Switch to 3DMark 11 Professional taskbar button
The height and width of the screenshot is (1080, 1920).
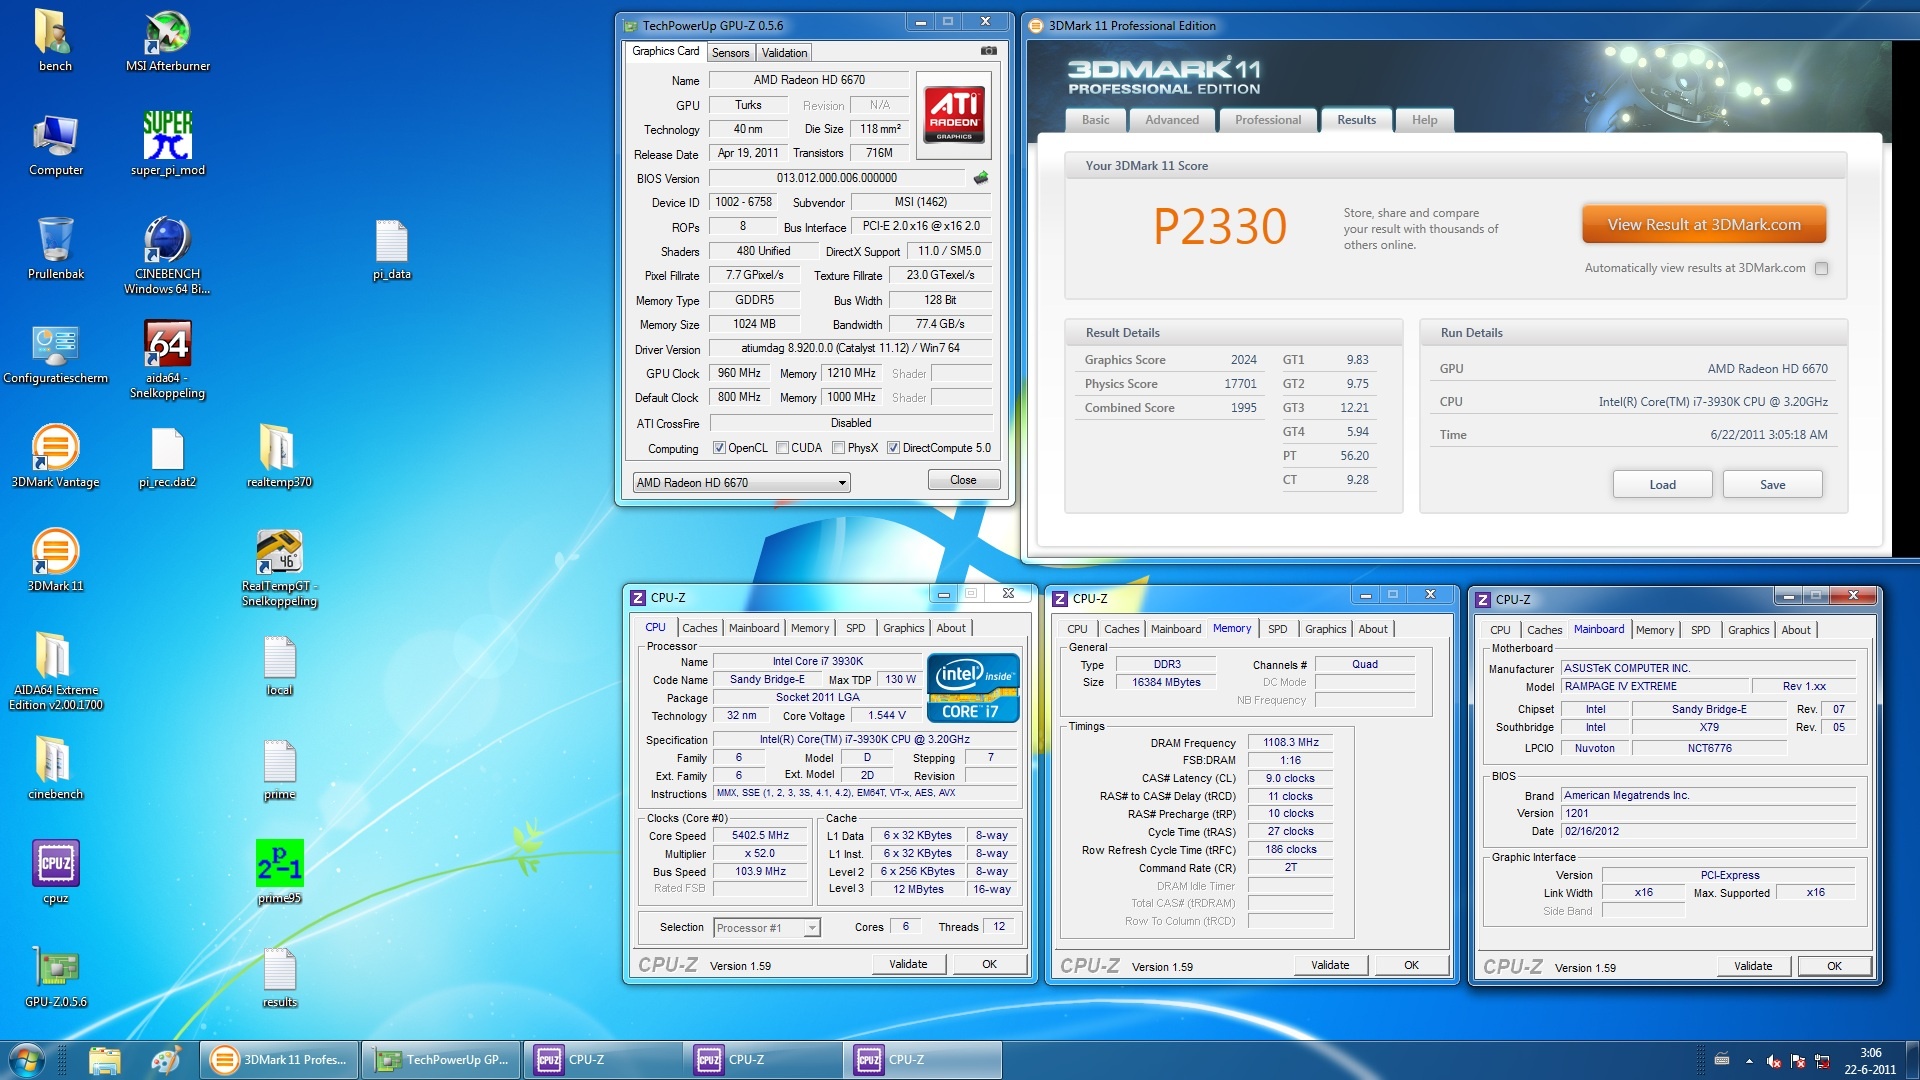(x=279, y=1060)
